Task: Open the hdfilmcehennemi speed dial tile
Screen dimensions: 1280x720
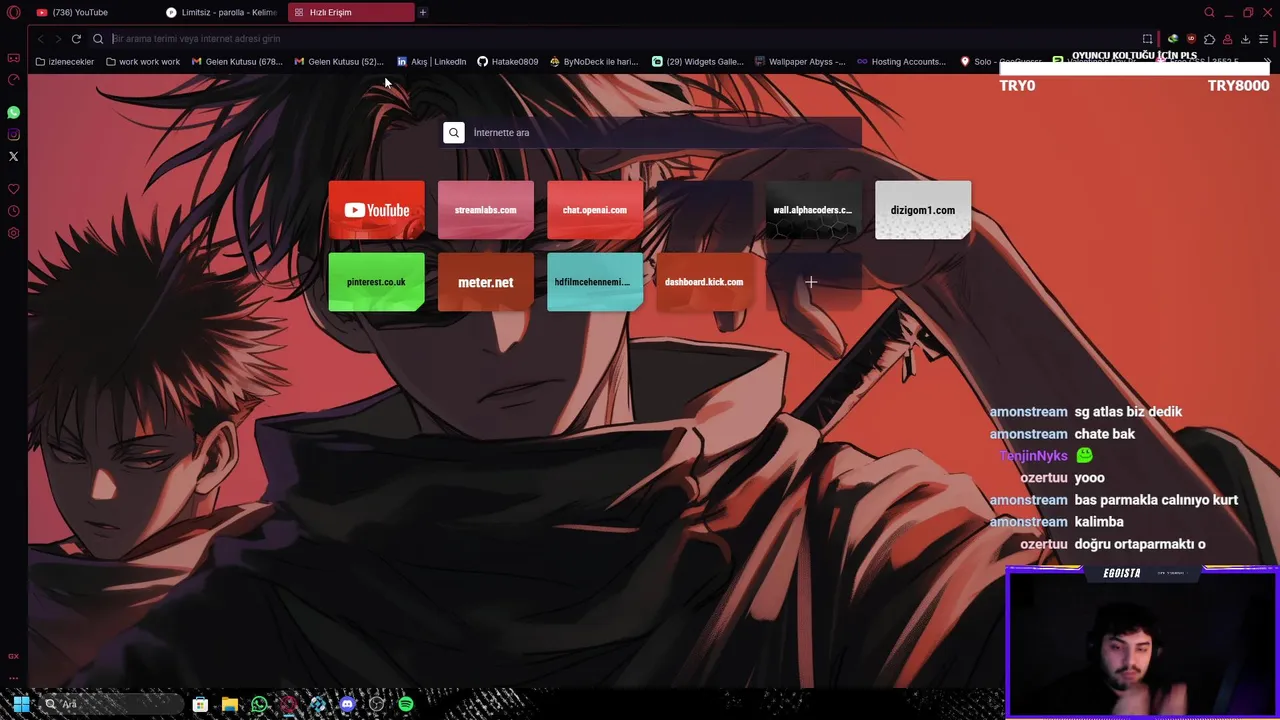Action: pos(595,282)
